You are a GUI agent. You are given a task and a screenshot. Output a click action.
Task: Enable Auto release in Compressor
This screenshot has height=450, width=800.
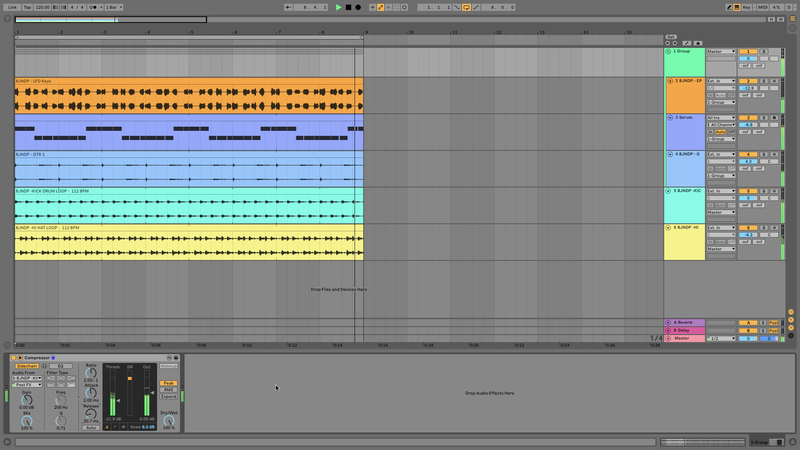[x=91, y=427]
